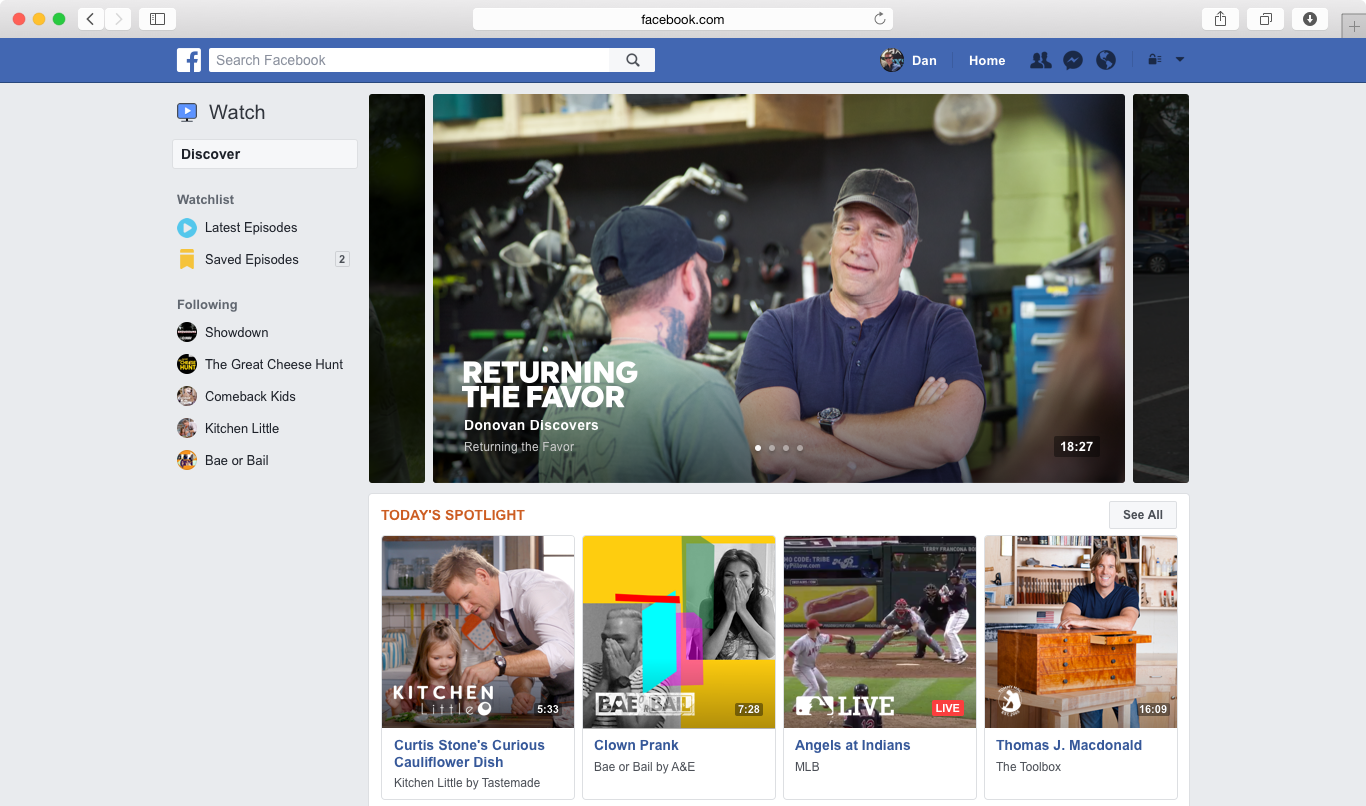Screen dimensions: 1366x806
Task: Click the Facebook logo
Action: [189, 60]
